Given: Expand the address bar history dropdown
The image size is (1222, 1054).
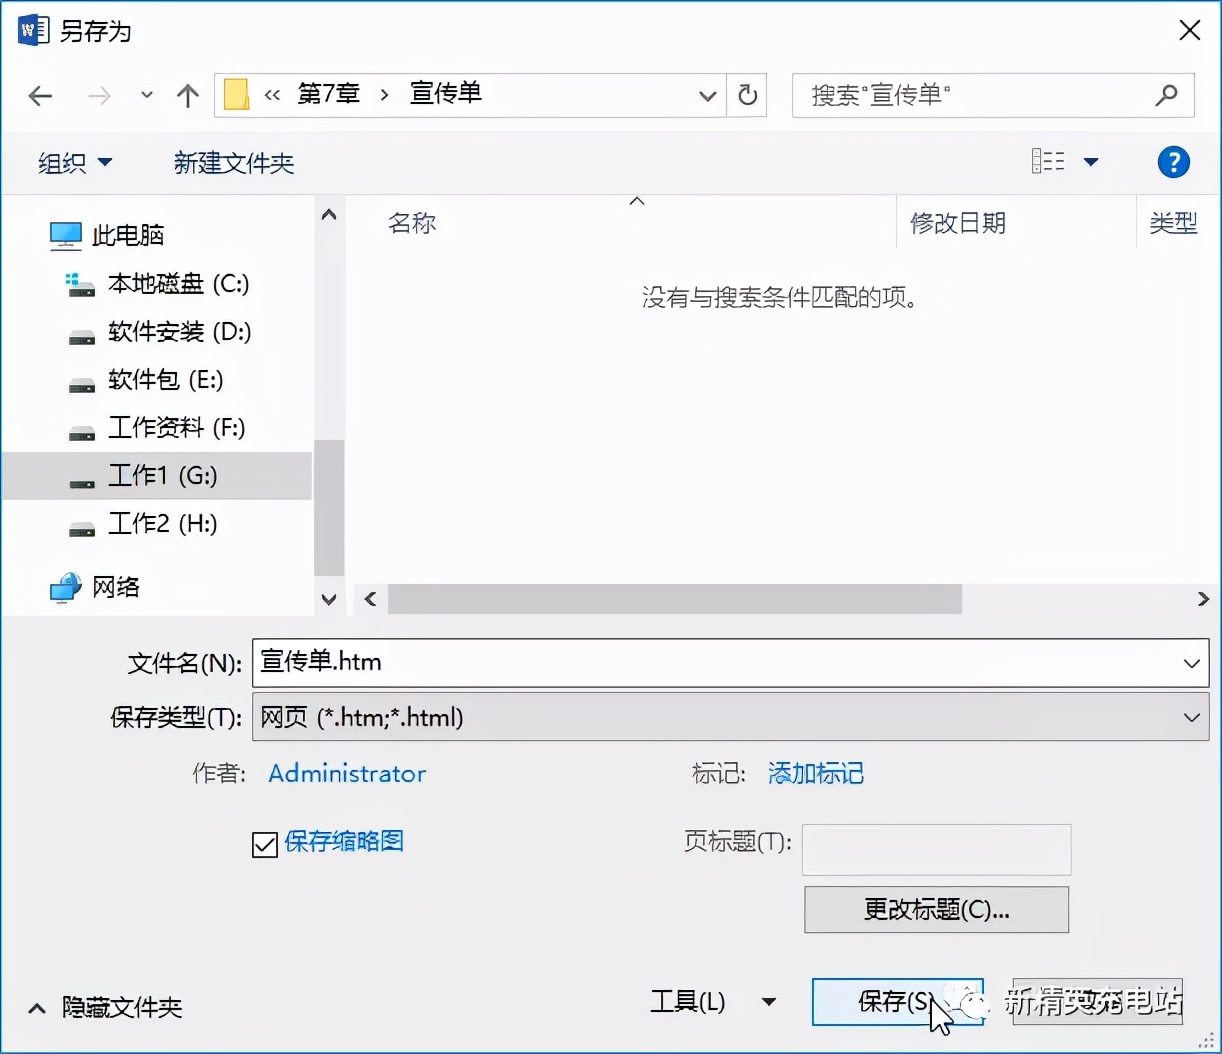Looking at the screenshot, I should click(708, 96).
